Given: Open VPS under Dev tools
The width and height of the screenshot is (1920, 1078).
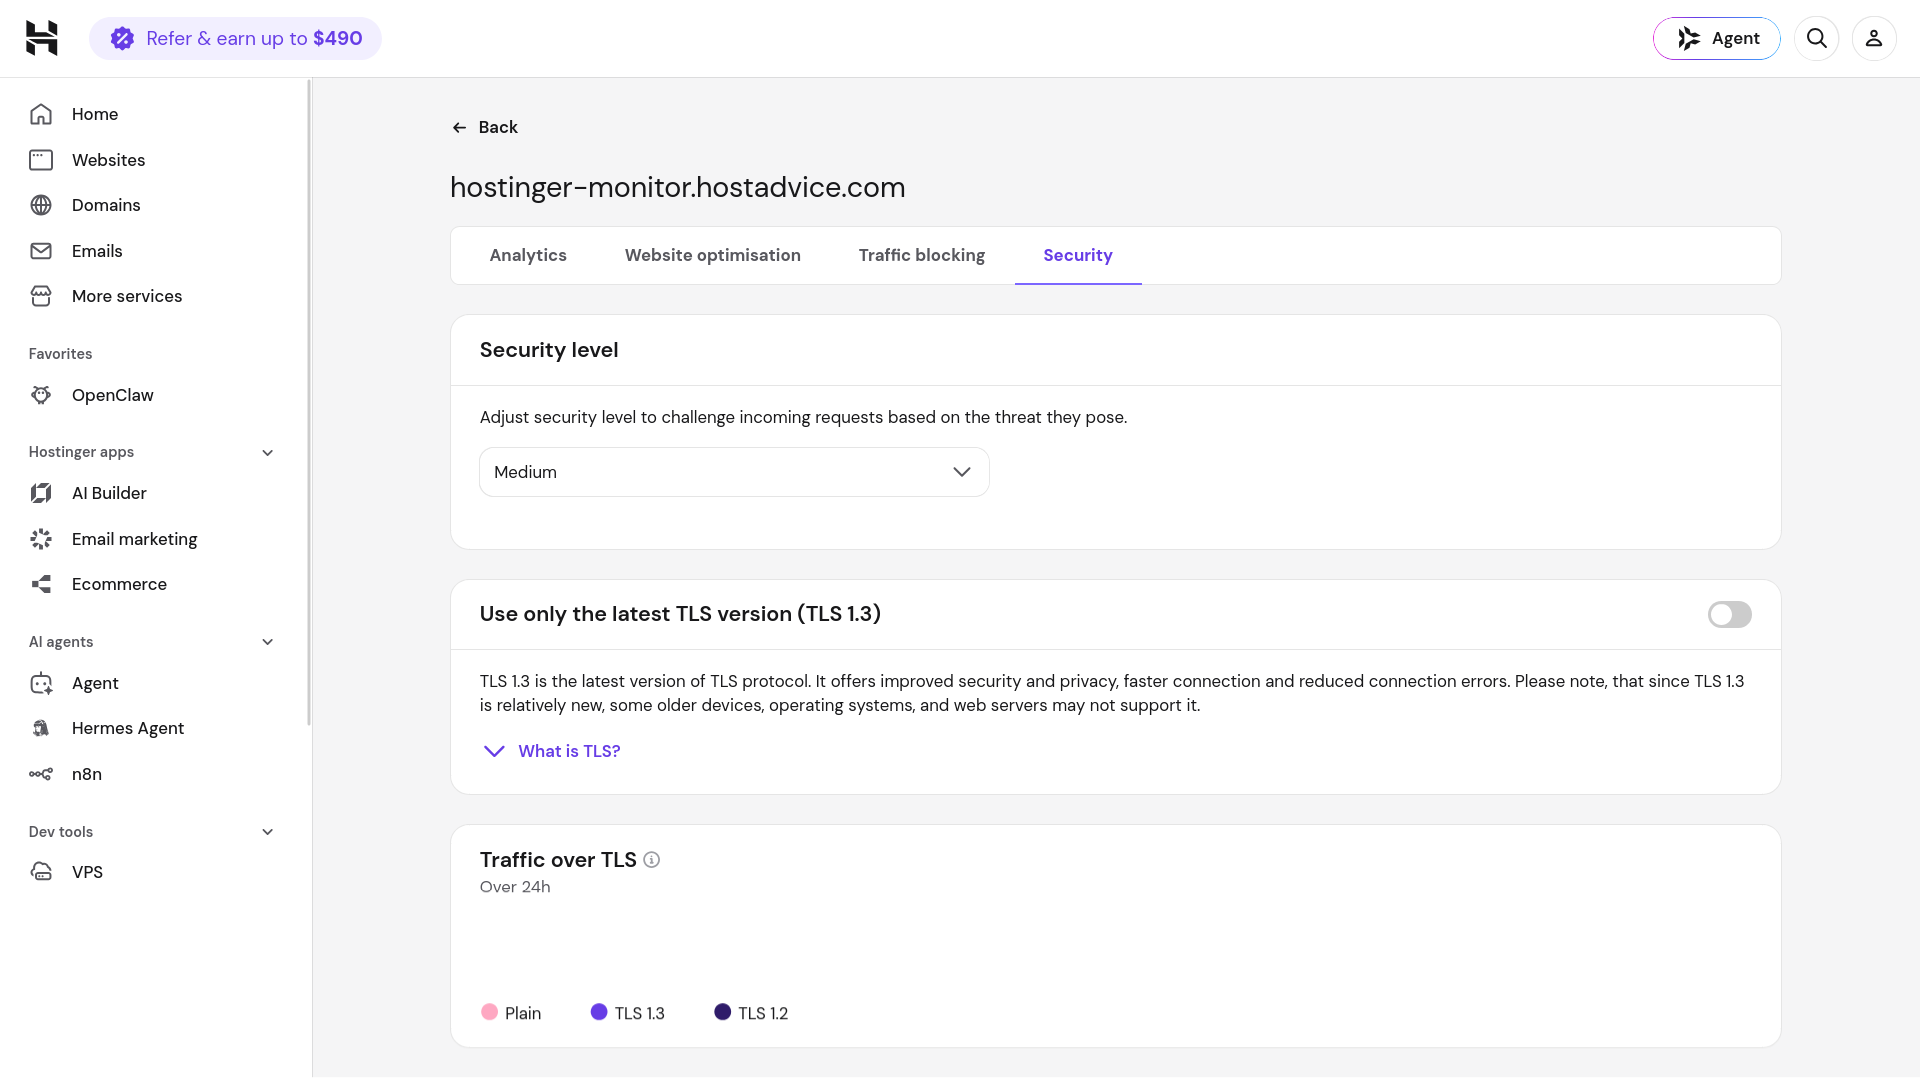Looking at the screenshot, I should click(x=87, y=872).
